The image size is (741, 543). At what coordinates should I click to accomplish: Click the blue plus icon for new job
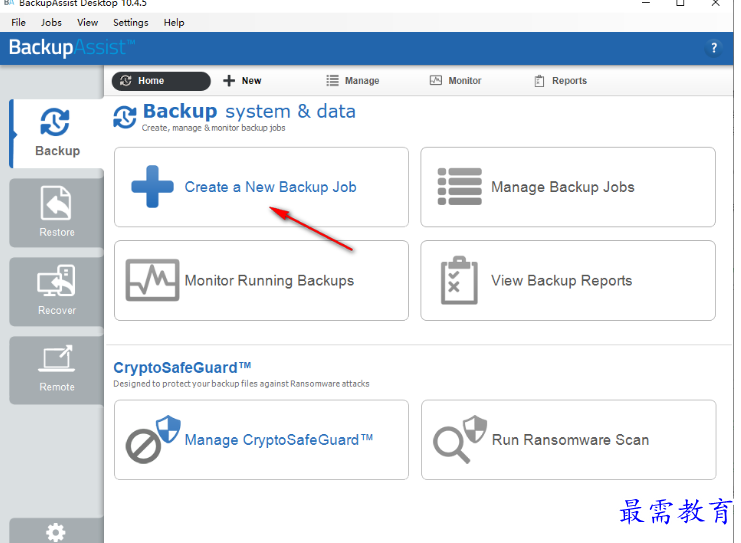152,187
